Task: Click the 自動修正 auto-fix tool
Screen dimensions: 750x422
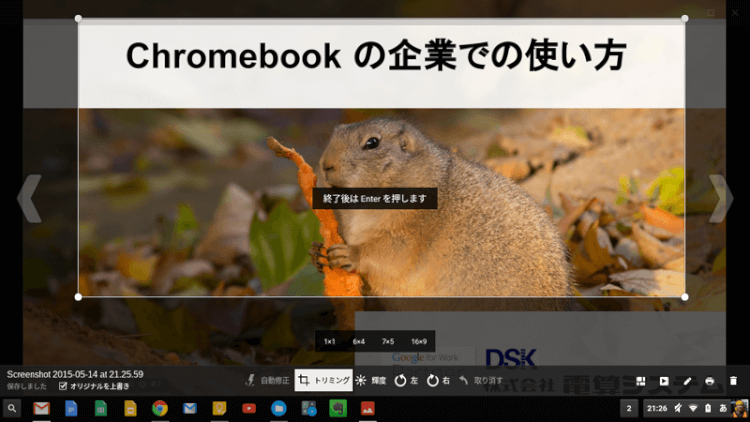Action: (268, 381)
